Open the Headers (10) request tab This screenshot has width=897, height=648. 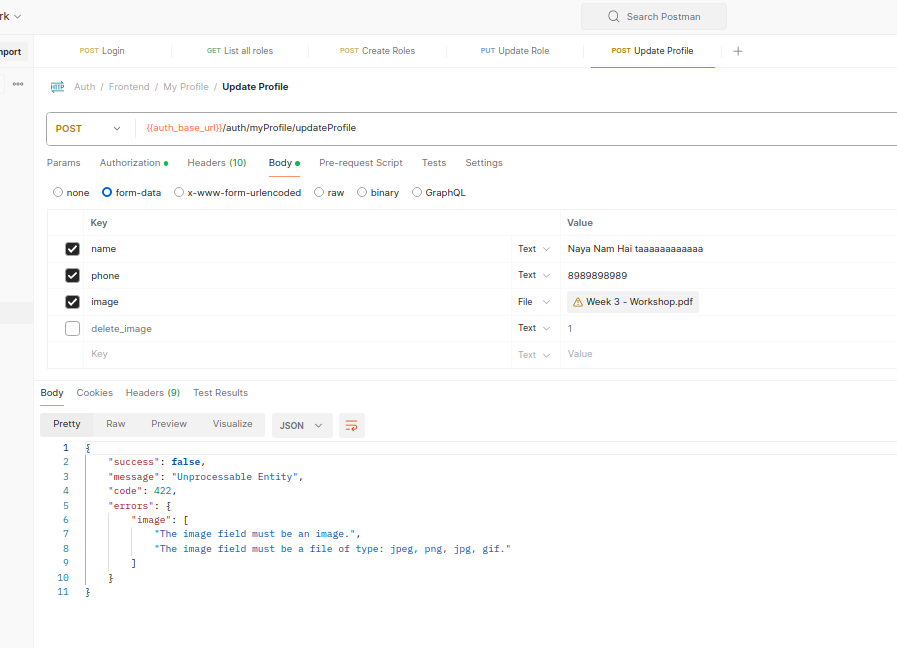tap(216, 163)
